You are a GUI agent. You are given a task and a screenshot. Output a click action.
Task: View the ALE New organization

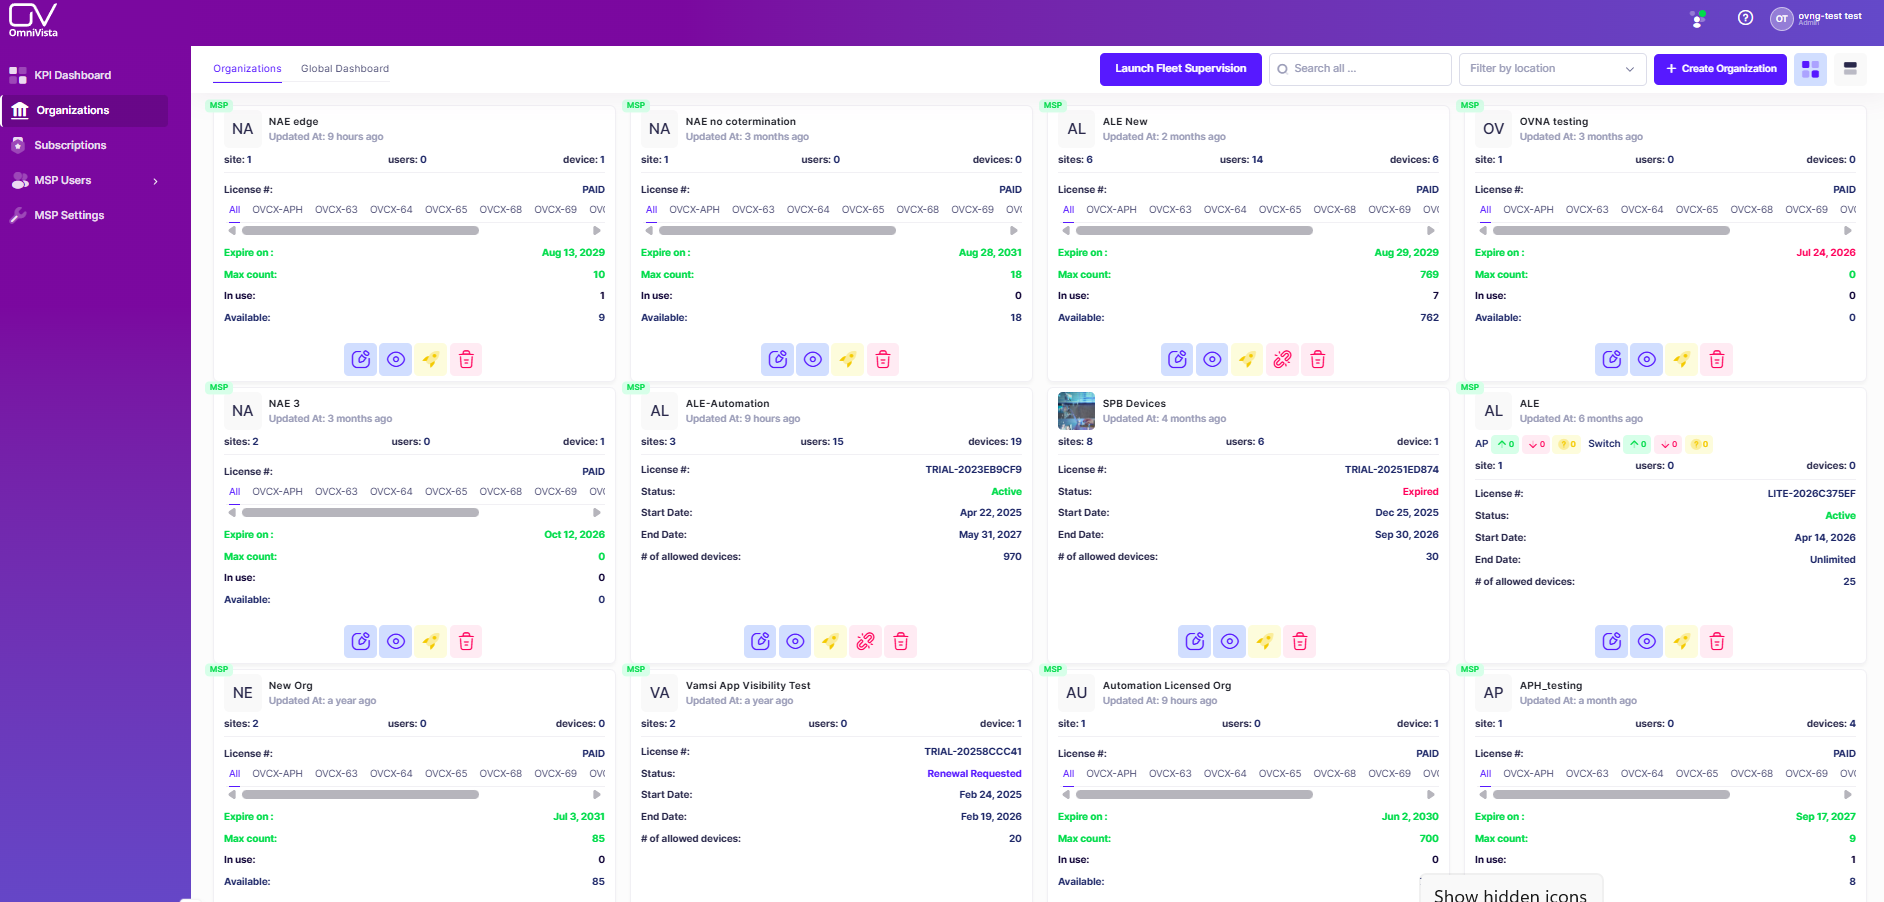pyautogui.click(x=1213, y=359)
